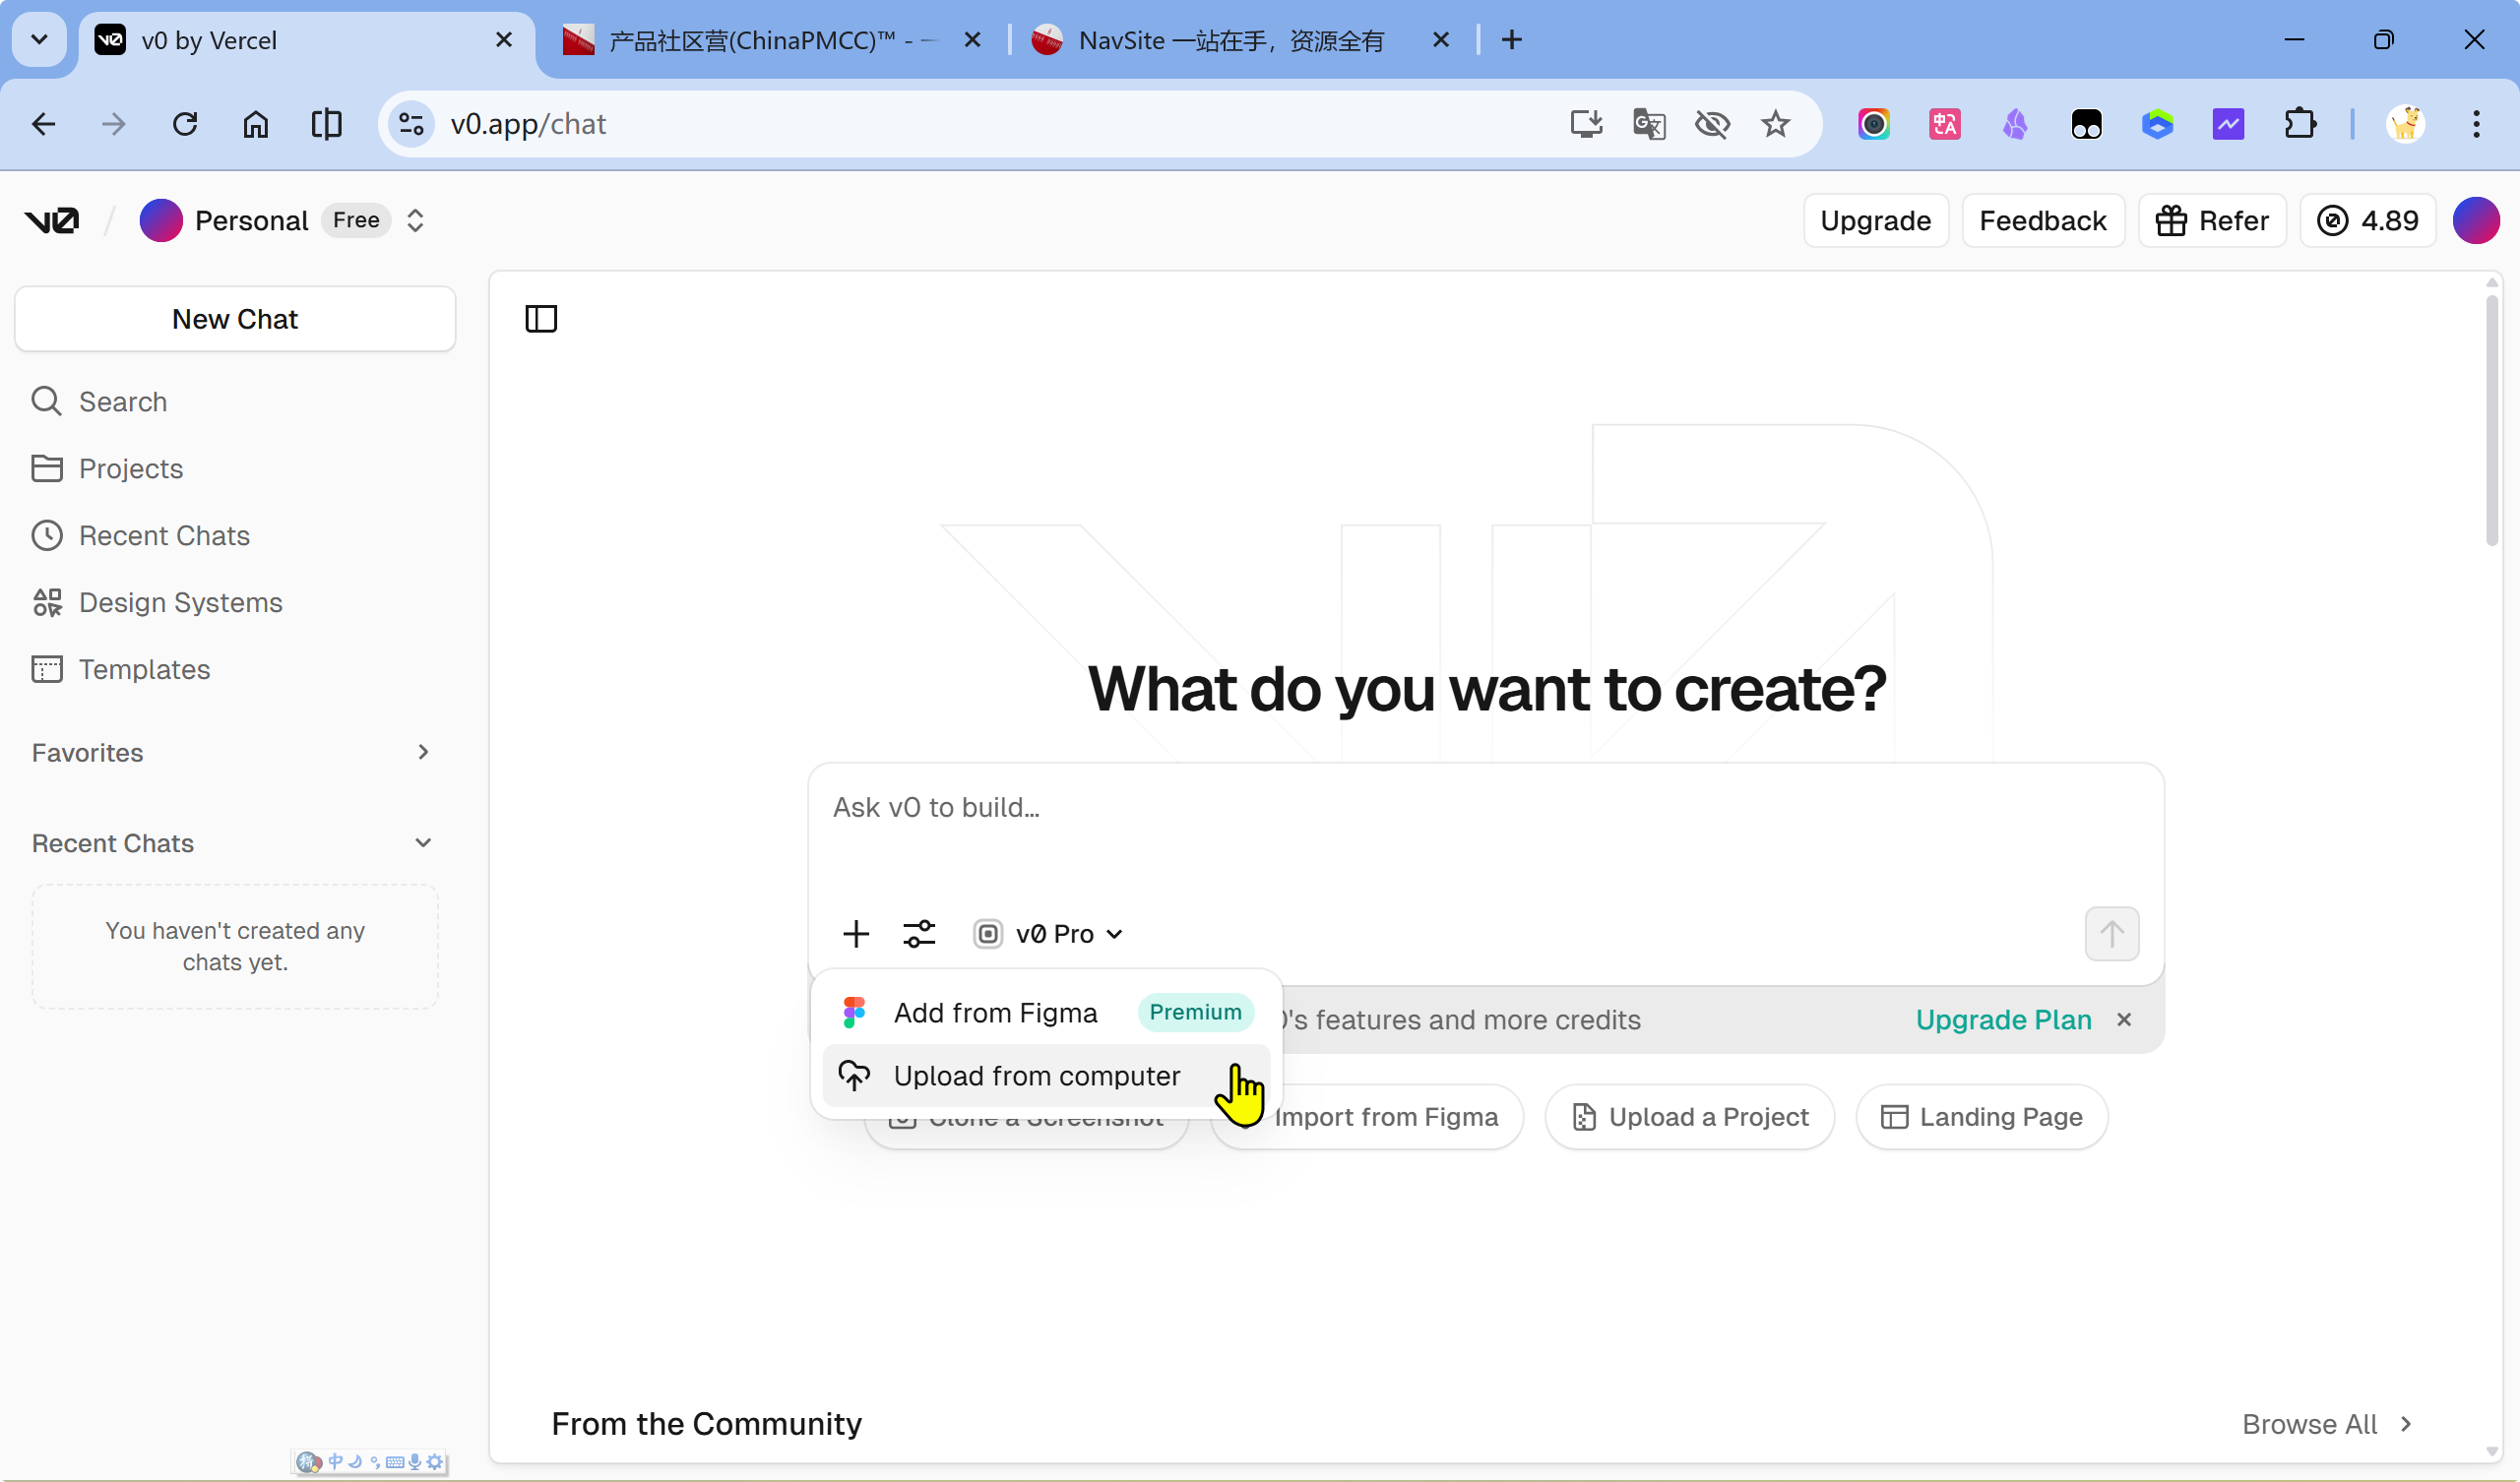Click the user avatar at top right
Viewport: 2520px width, 1482px height.
point(2475,221)
